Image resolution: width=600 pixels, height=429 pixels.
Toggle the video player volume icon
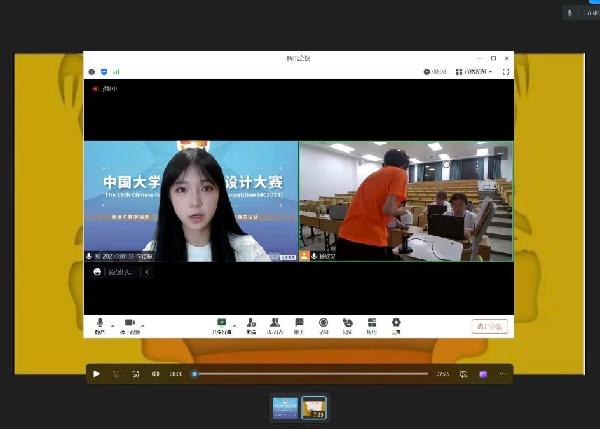click(155, 374)
